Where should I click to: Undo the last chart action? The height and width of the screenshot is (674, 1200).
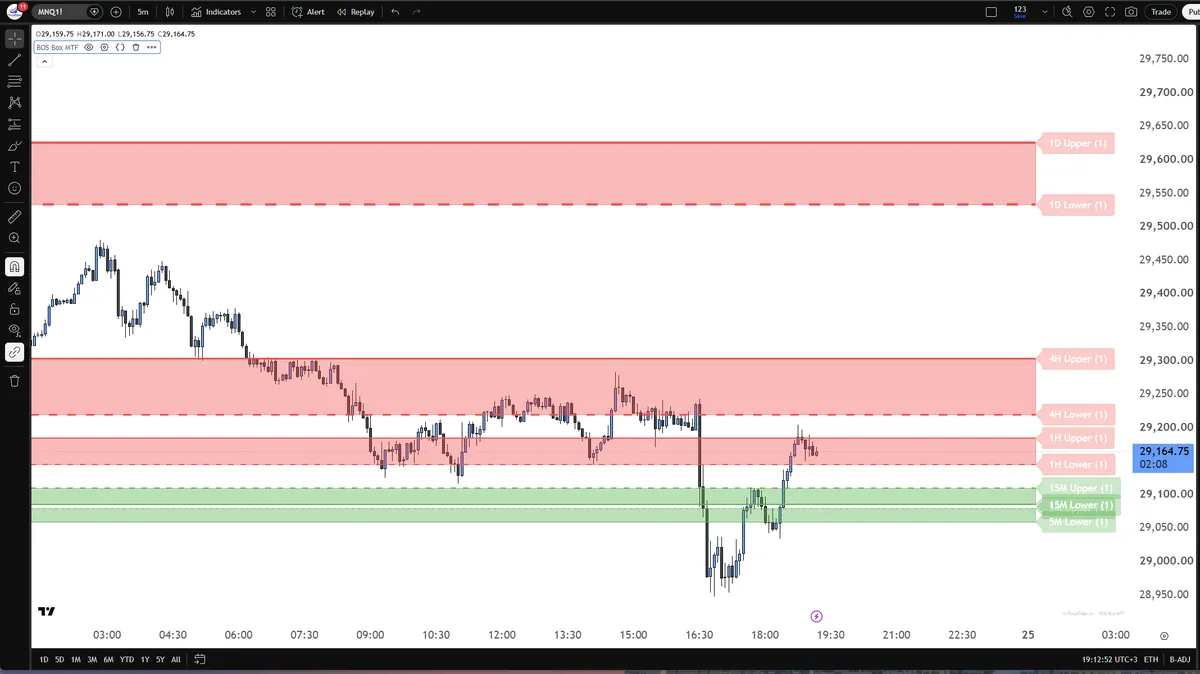[x=395, y=12]
